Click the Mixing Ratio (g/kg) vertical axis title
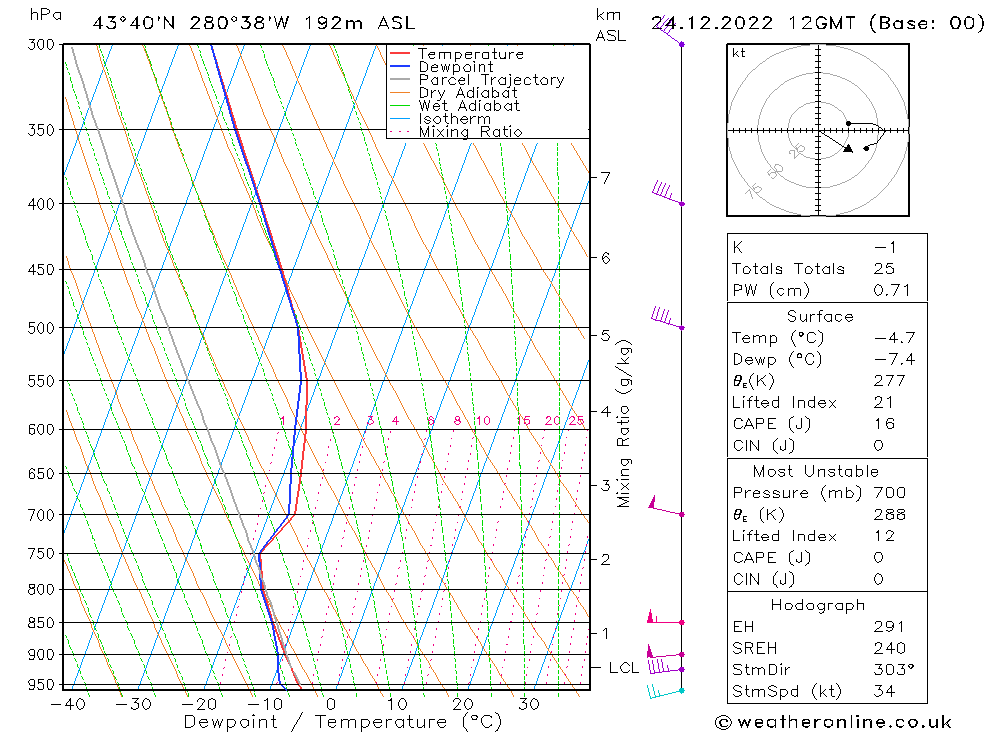 (624, 424)
